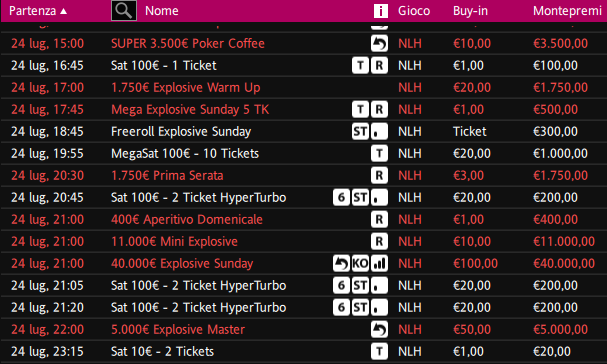
Task: Click the €11.000,00 prize pool value
Action: tap(564, 242)
